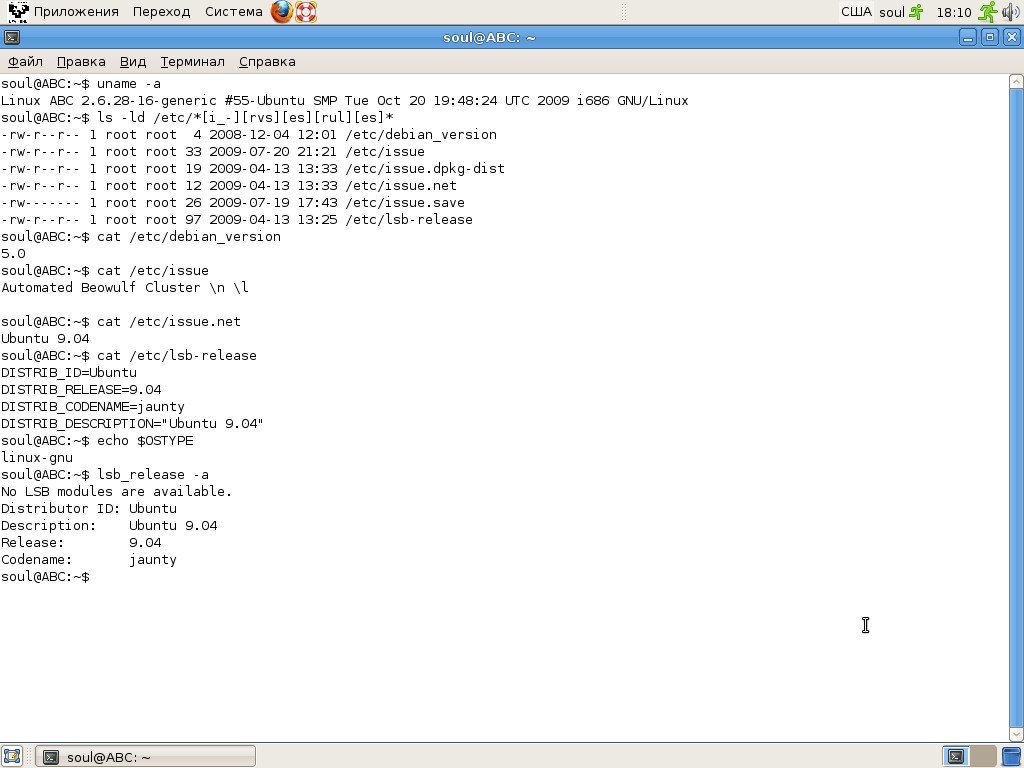This screenshot has height=768, width=1024.
Task: Click the США keyboard layout indicator
Action: (856, 12)
